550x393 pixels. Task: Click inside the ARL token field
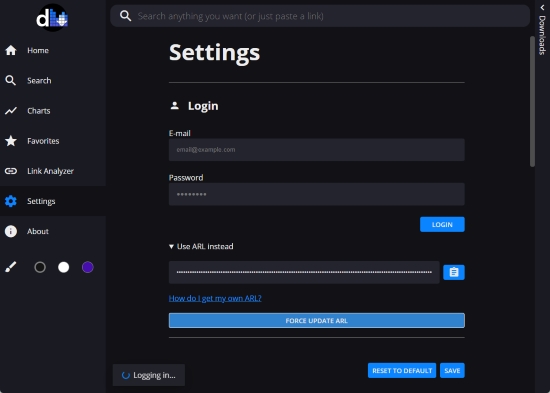(x=304, y=272)
